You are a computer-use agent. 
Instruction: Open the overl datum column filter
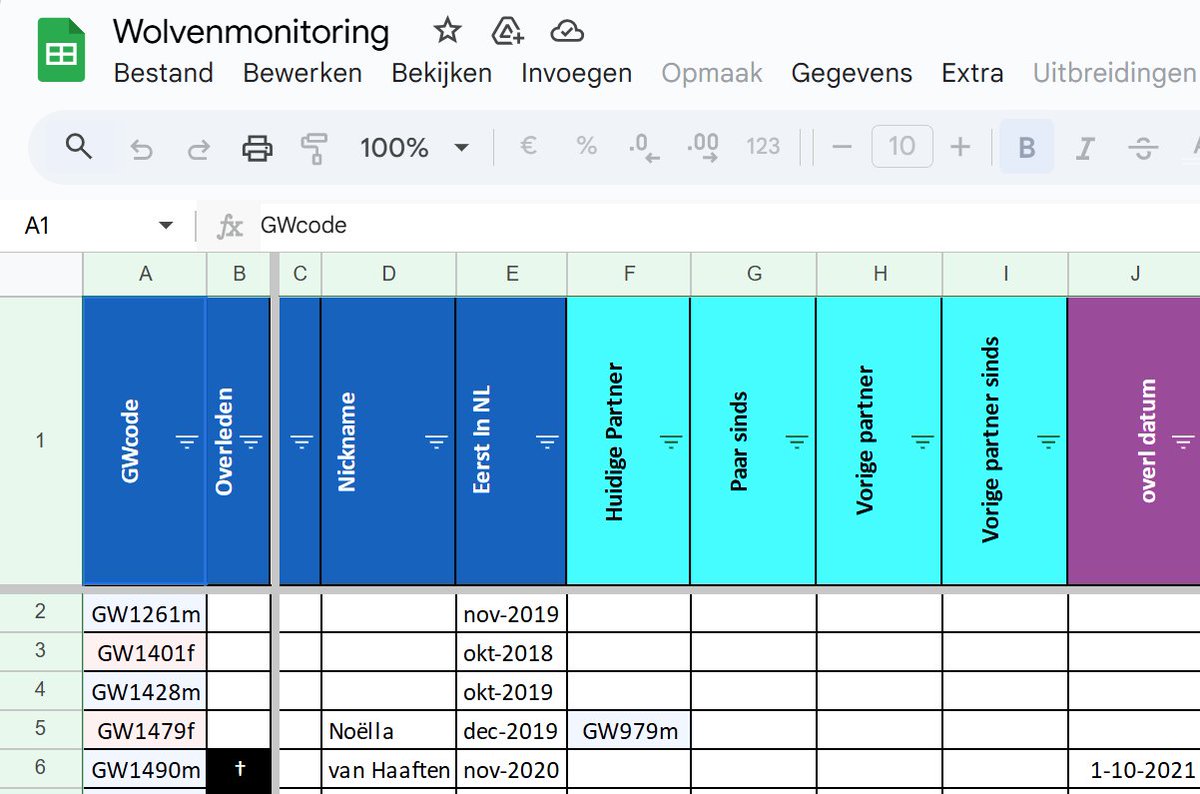(1183, 441)
